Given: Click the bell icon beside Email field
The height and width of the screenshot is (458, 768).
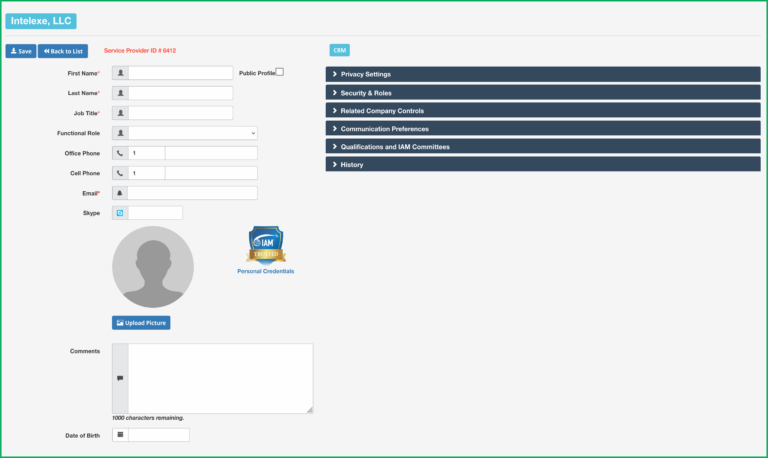Looking at the screenshot, I should pyautogui.click(x=120, y=193).
